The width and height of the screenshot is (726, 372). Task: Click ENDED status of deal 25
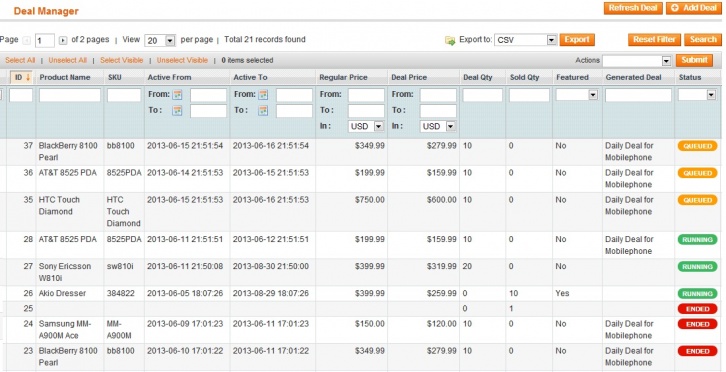pos(697,309)
